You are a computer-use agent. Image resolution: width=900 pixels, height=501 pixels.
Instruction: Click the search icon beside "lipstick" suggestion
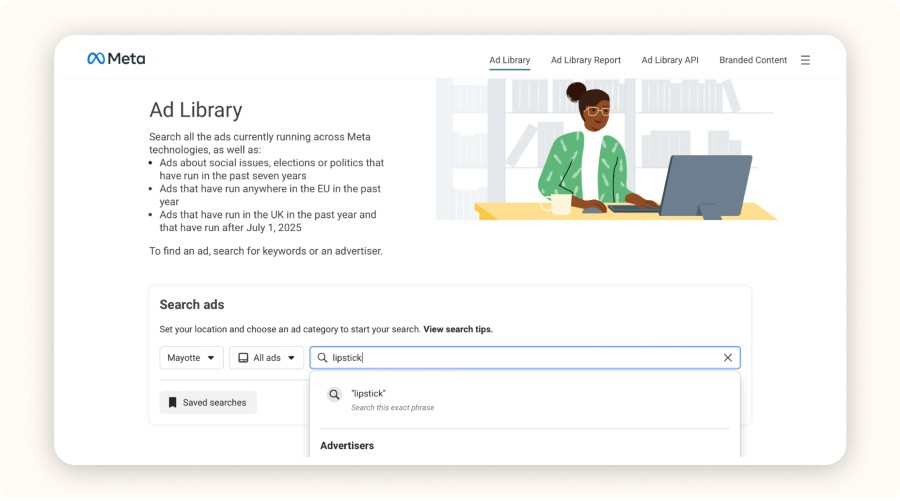click(x=334, y=395)
